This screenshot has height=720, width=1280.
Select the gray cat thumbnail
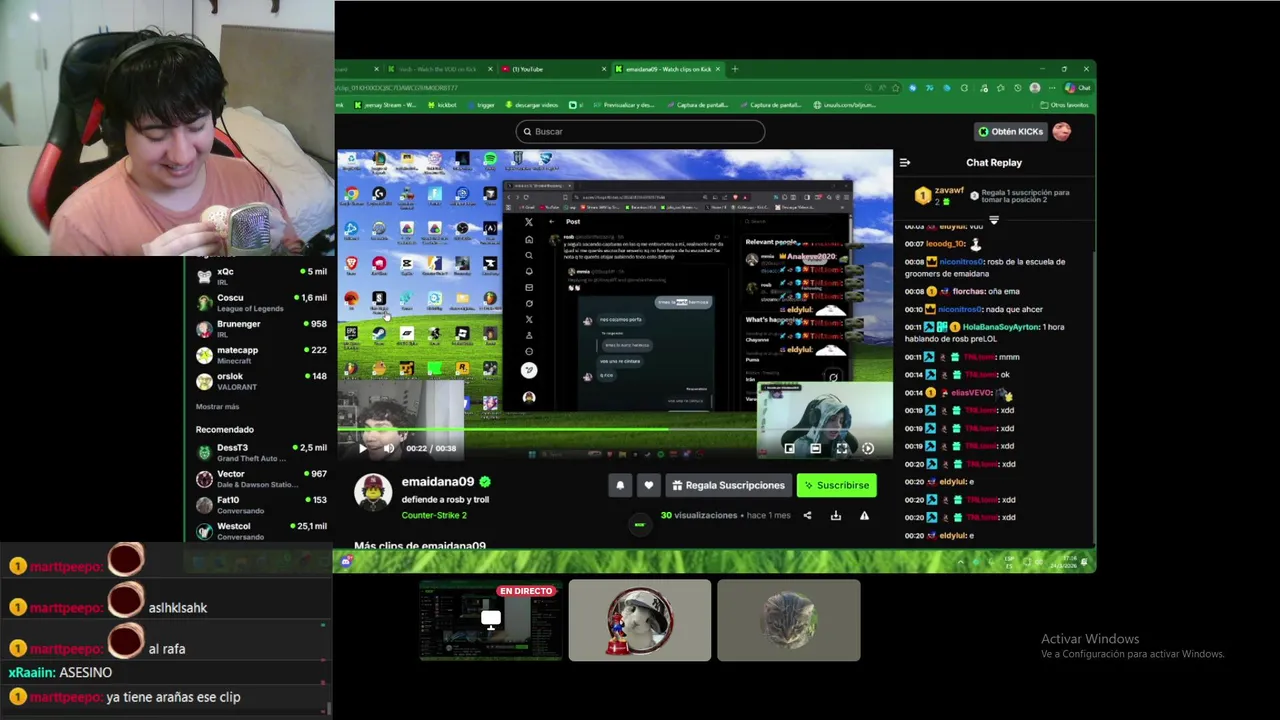[x=788, y=620]
